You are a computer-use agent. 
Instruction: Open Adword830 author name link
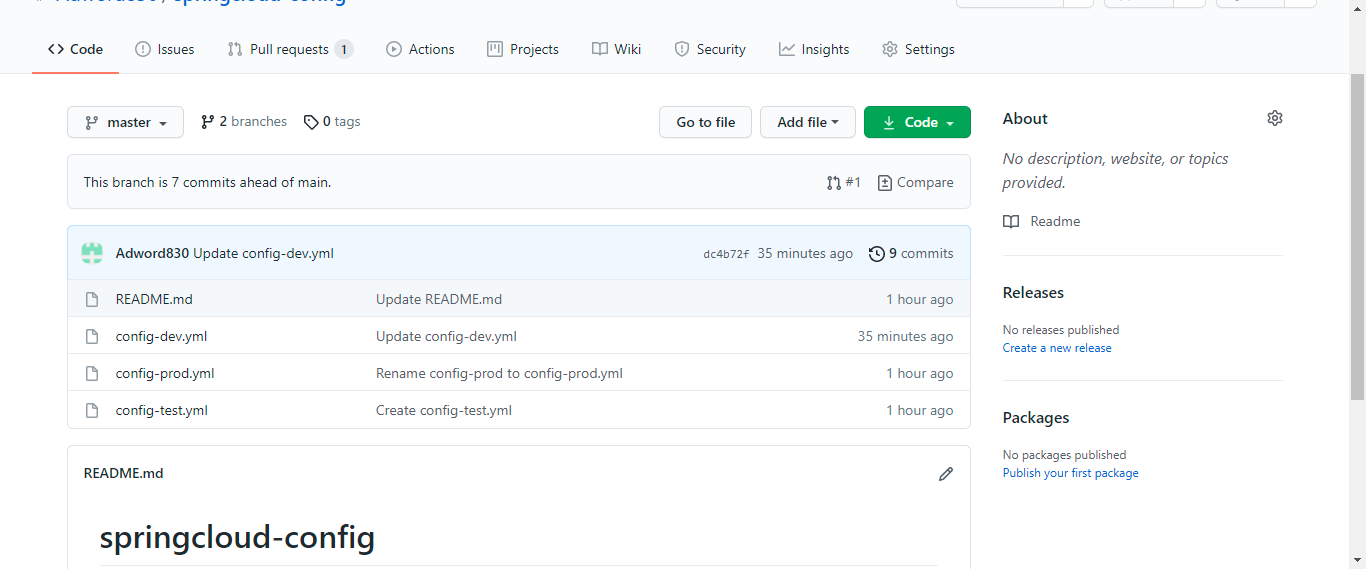[x=152, y=253]
